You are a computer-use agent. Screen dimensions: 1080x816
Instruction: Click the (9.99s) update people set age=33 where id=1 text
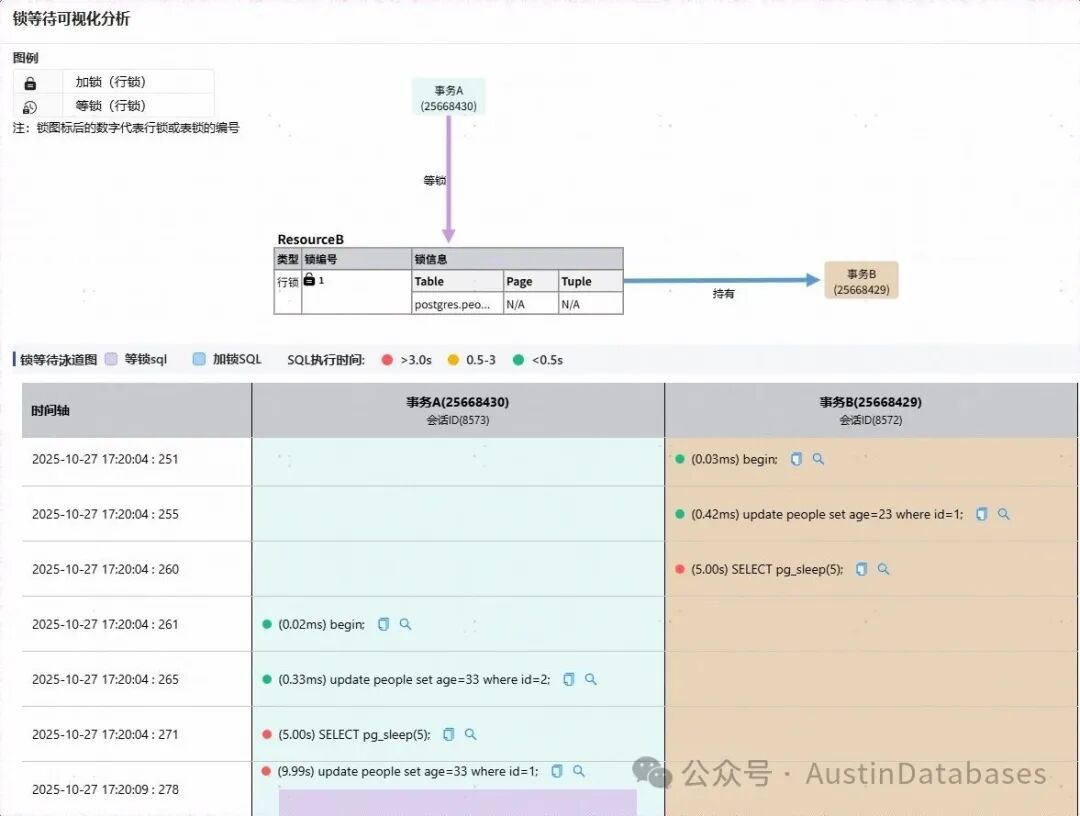point(408,771)
